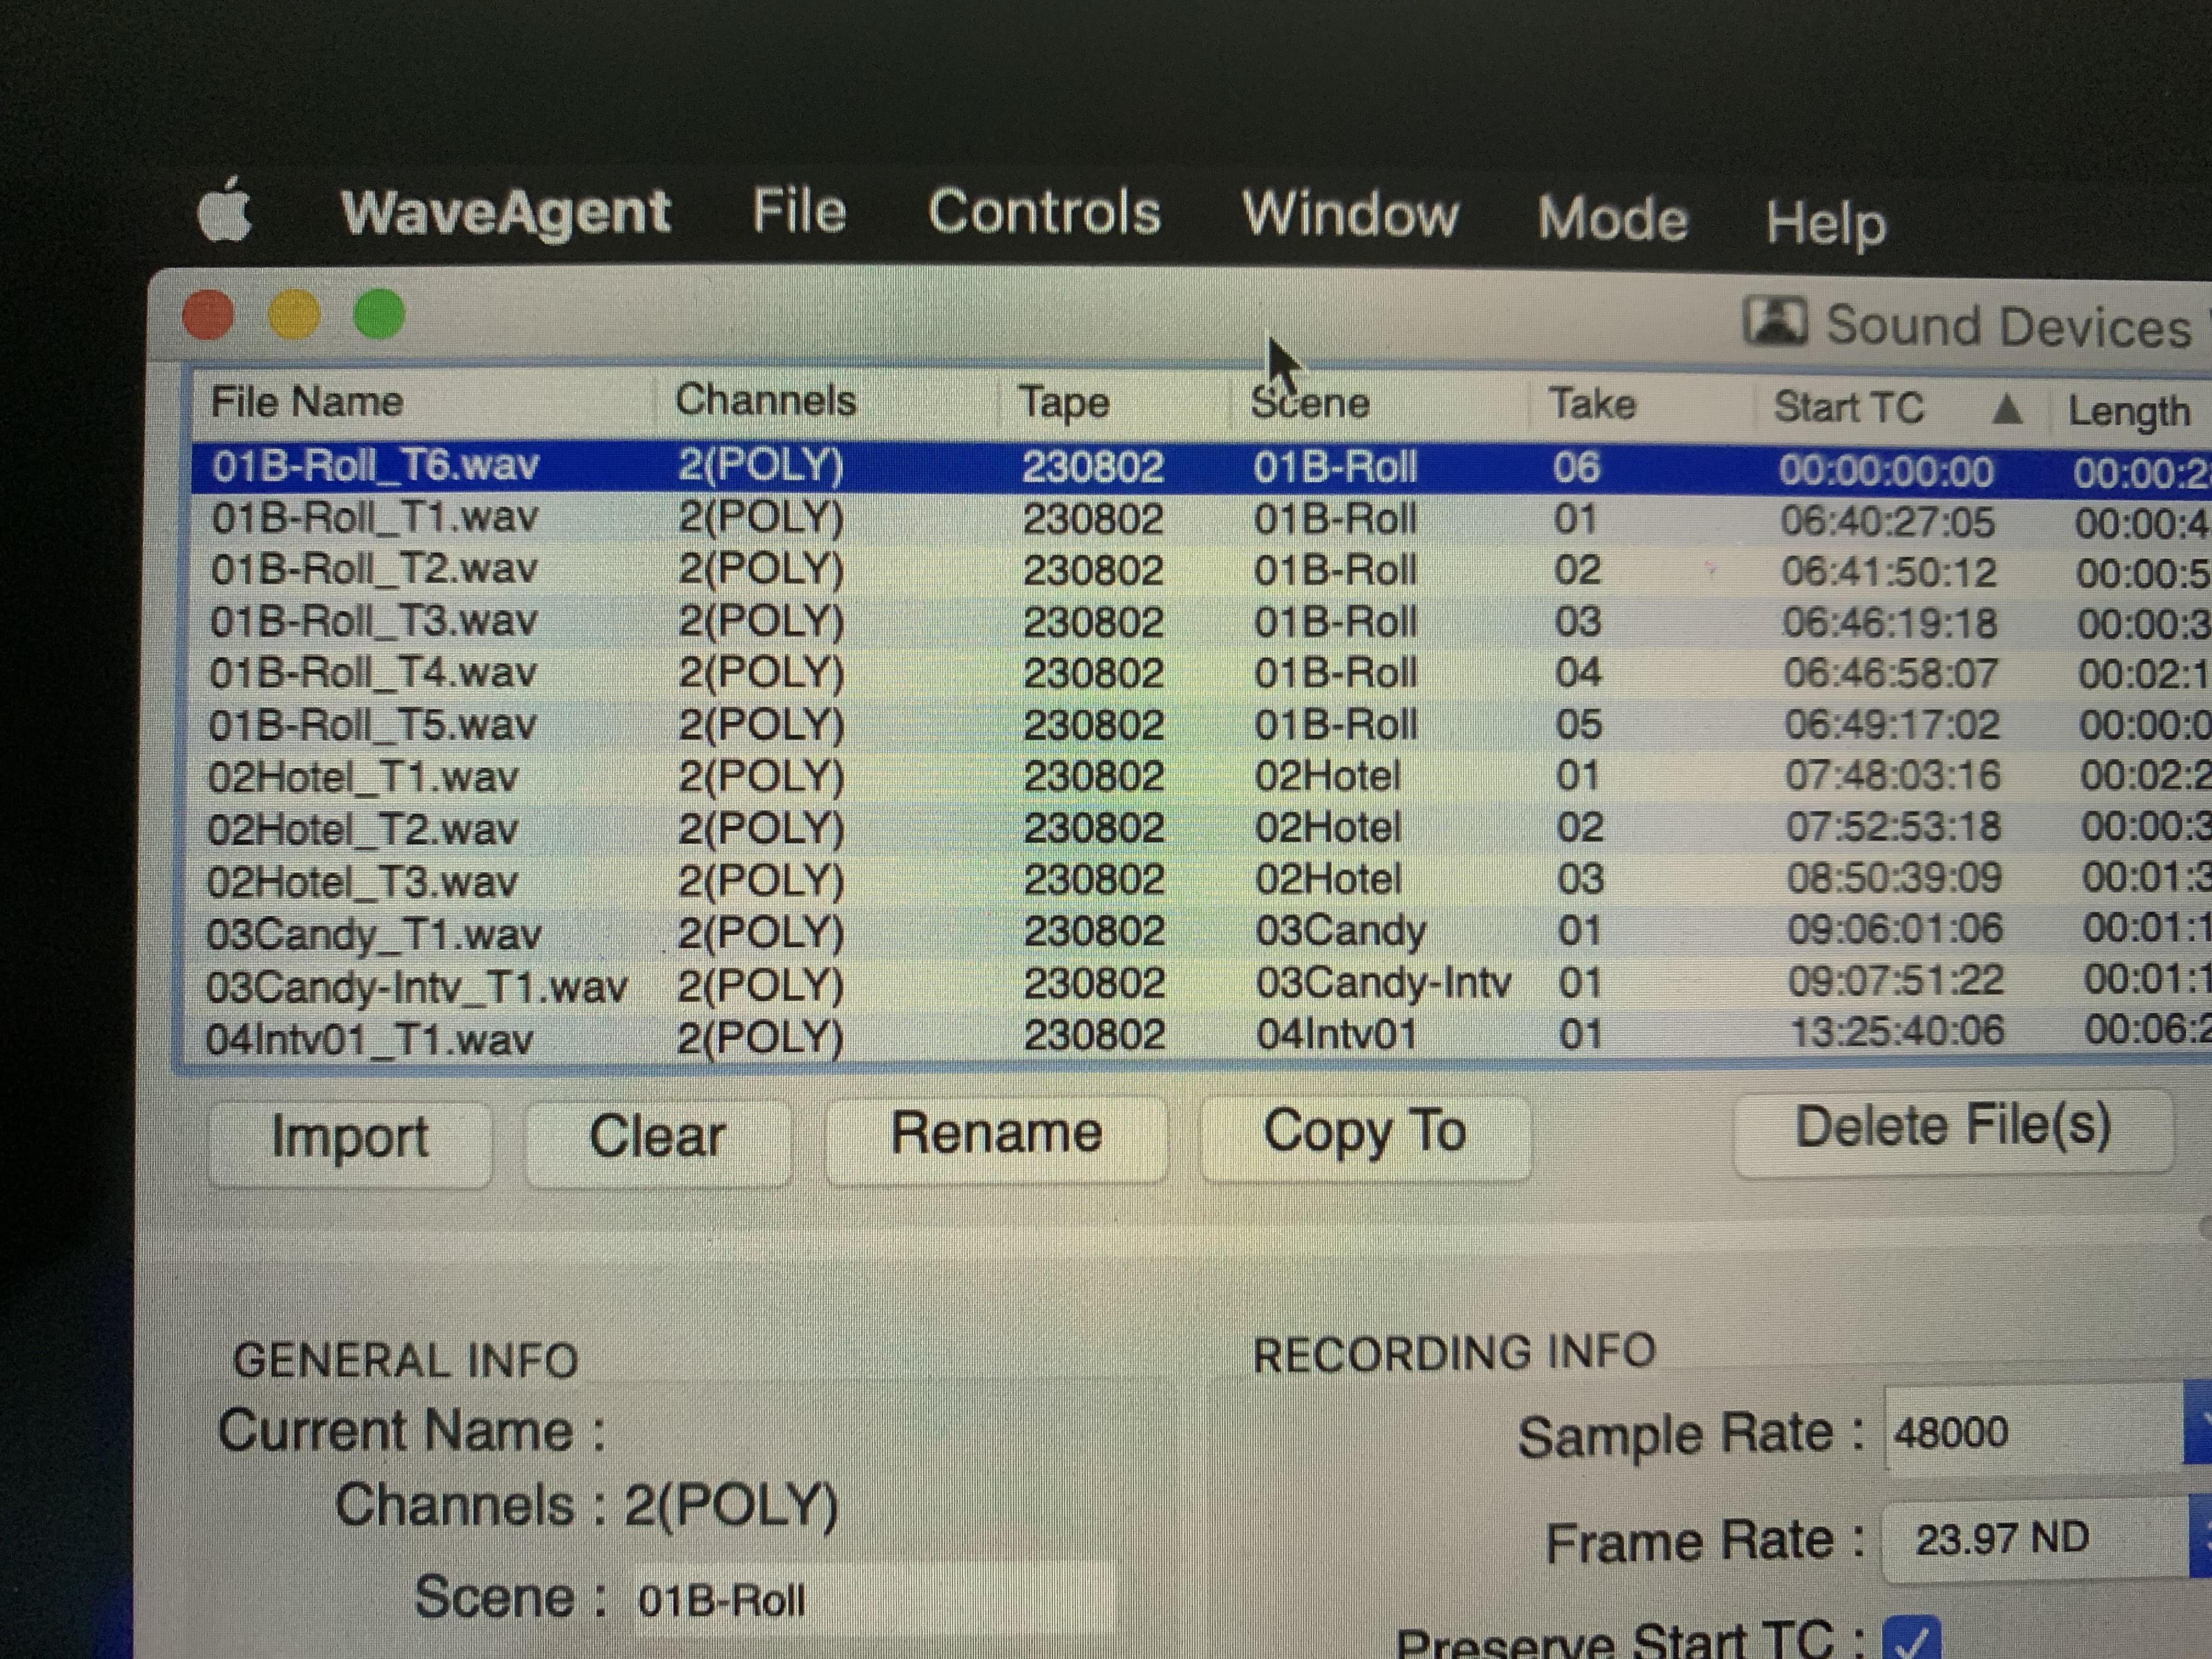Click Start TC value 09:06:01:06
Viewport: 2212px width, 1659px height.
pos(1896,929)
